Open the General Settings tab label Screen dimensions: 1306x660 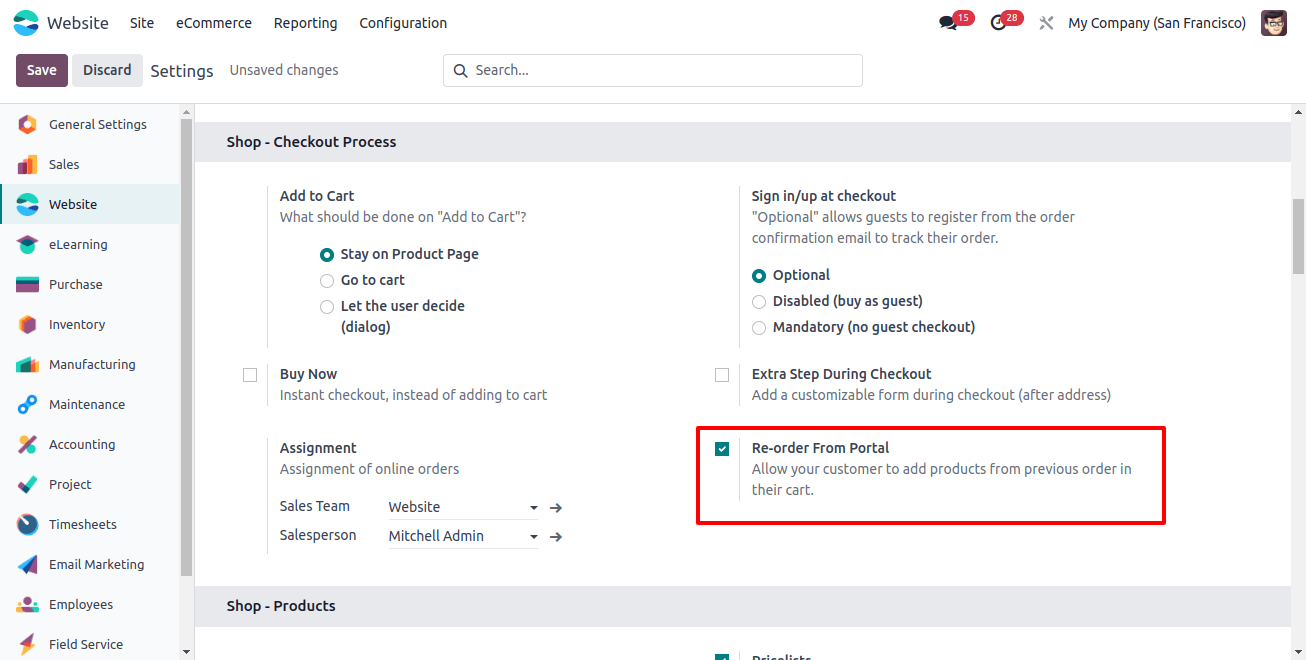(x=98, y=124)
